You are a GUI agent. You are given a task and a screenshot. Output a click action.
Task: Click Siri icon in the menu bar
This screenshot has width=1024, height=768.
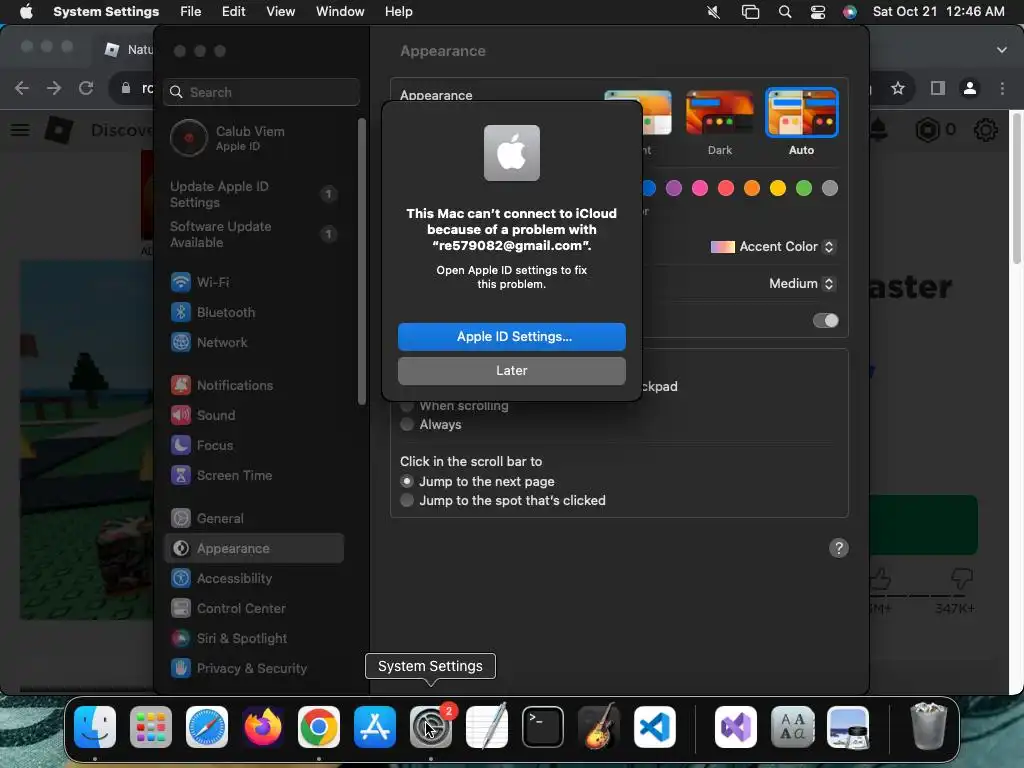(x=850, y=12)
